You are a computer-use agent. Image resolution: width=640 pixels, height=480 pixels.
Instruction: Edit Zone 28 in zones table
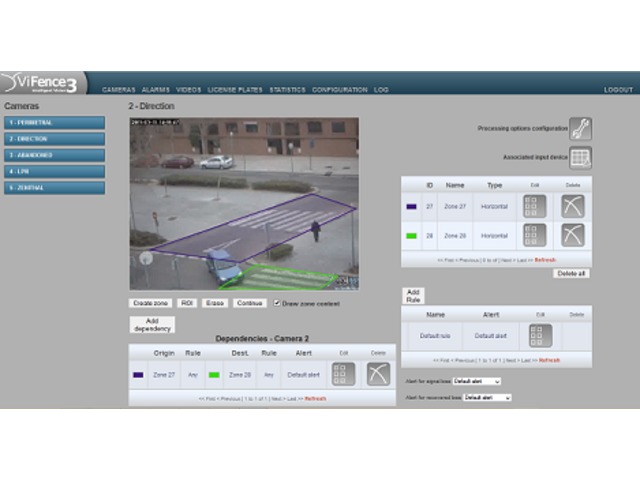pyautogui.click(x=535, y=235)
